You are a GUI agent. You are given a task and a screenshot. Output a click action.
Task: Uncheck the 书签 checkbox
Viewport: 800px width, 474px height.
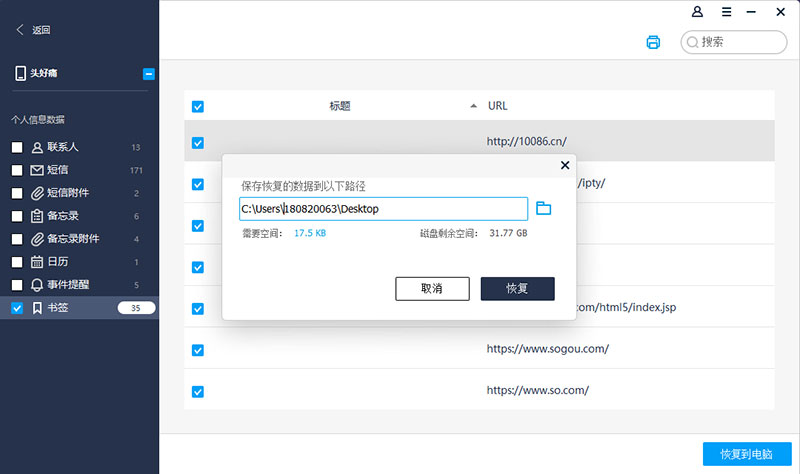(x=17, y=308)
